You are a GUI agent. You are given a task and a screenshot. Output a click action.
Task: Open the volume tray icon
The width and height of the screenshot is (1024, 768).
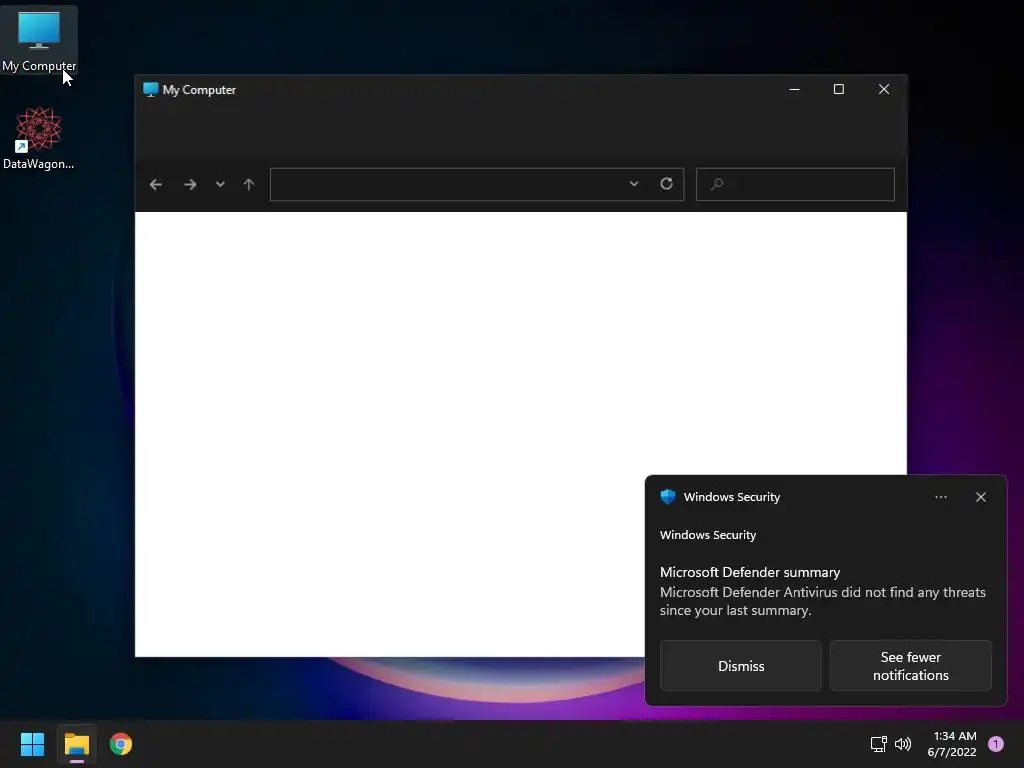[x=903, y=744]
